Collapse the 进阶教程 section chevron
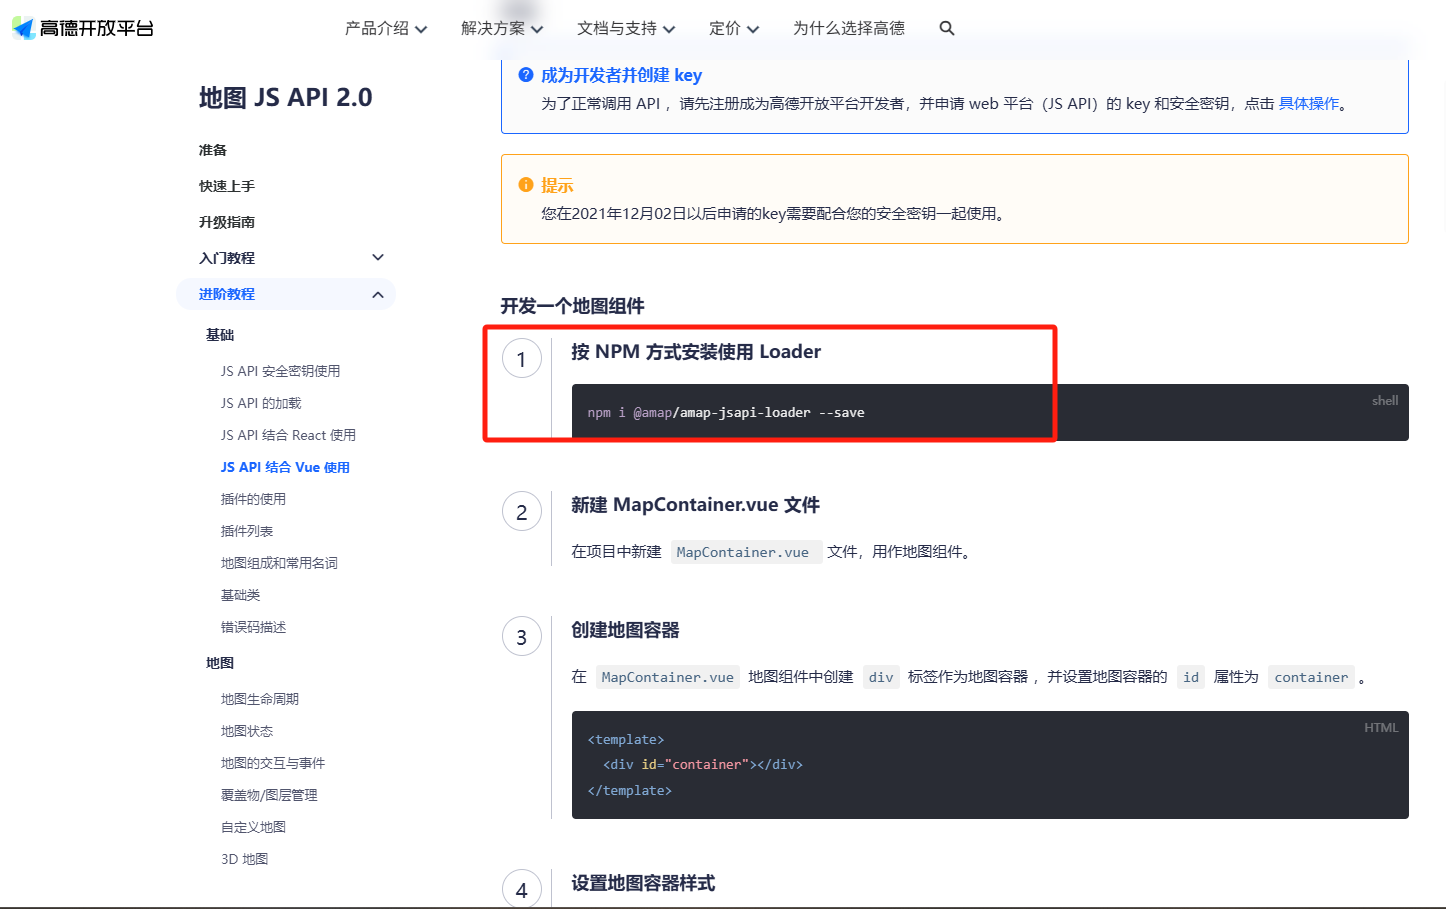Screen dimensions: 1446x909 pos(378,294)
